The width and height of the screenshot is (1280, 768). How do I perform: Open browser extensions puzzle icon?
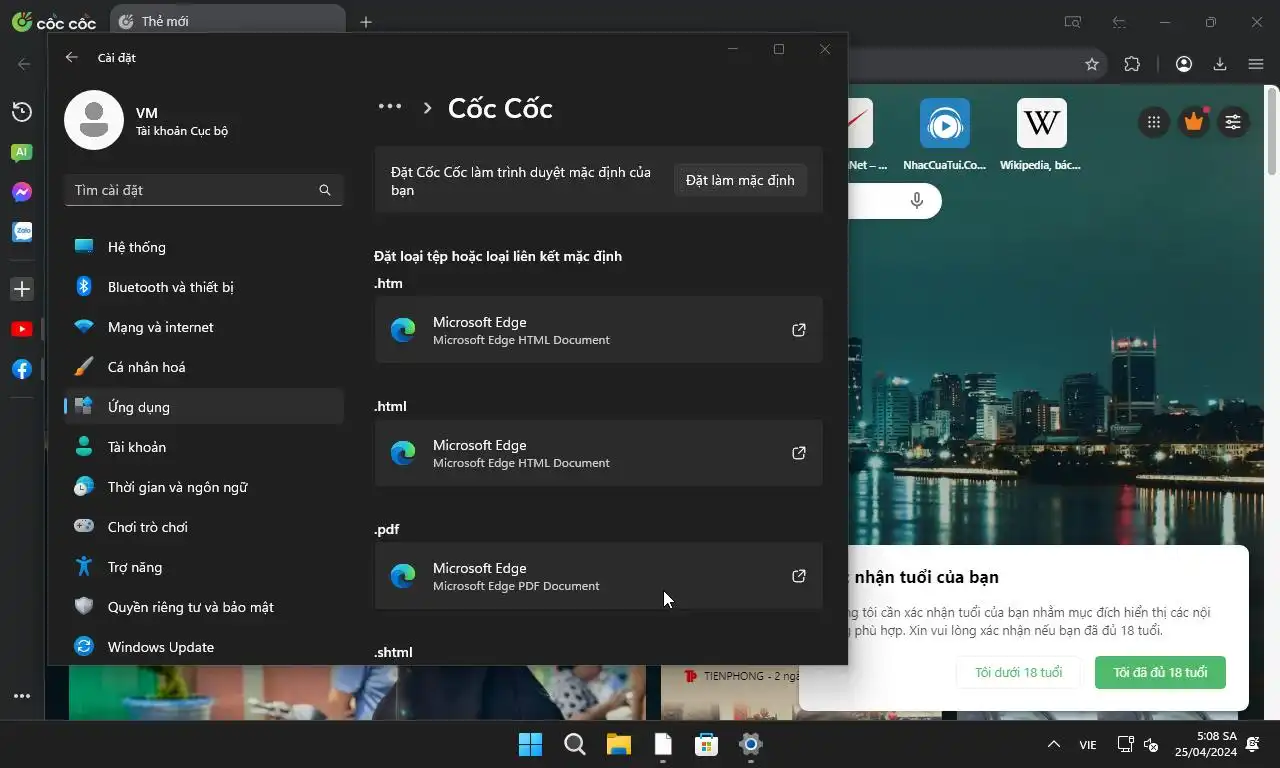point(1132,64)
